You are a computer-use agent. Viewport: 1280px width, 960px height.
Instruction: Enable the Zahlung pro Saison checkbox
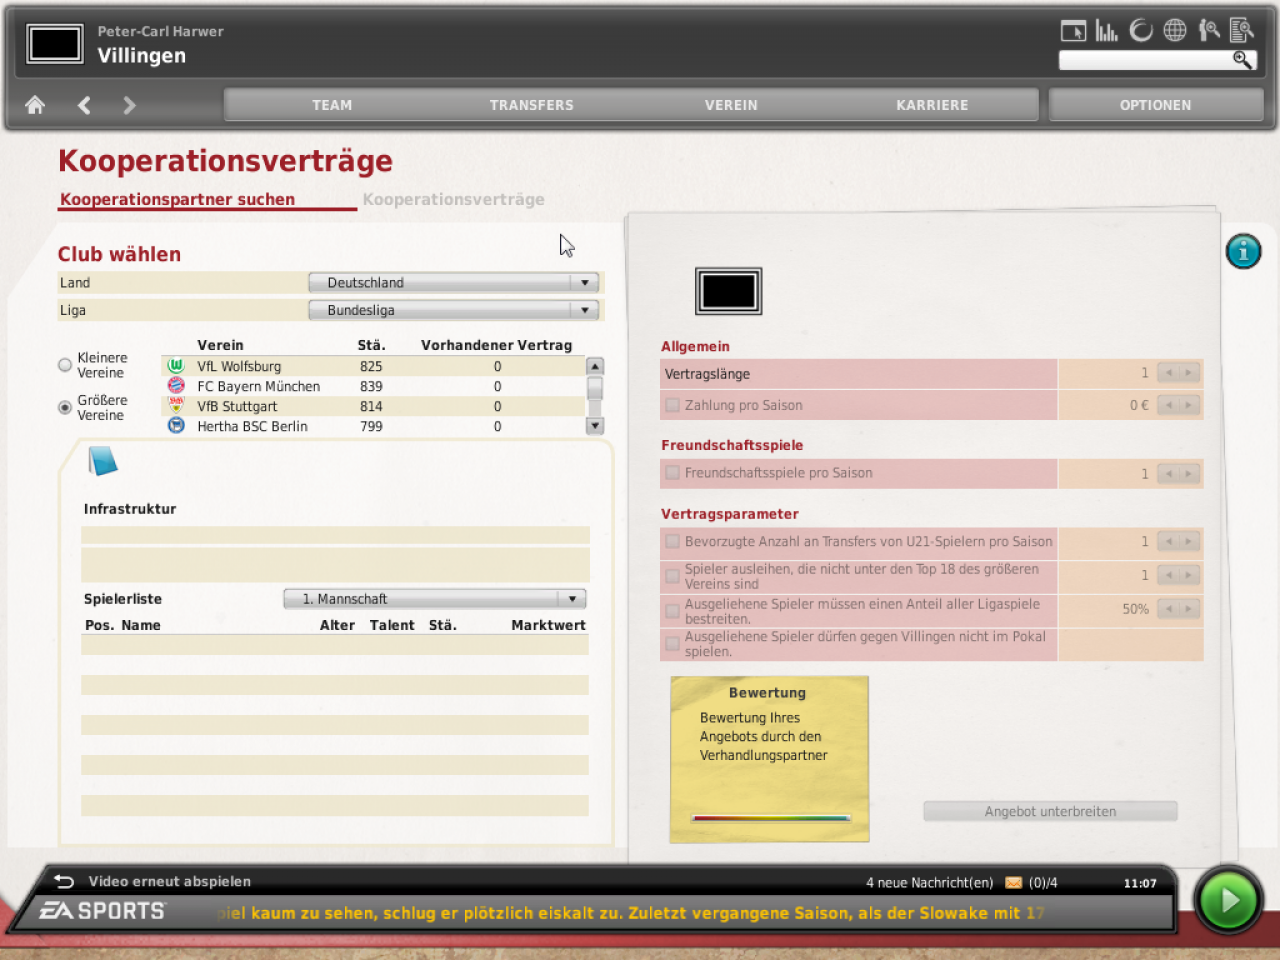[x=673, y=405]
